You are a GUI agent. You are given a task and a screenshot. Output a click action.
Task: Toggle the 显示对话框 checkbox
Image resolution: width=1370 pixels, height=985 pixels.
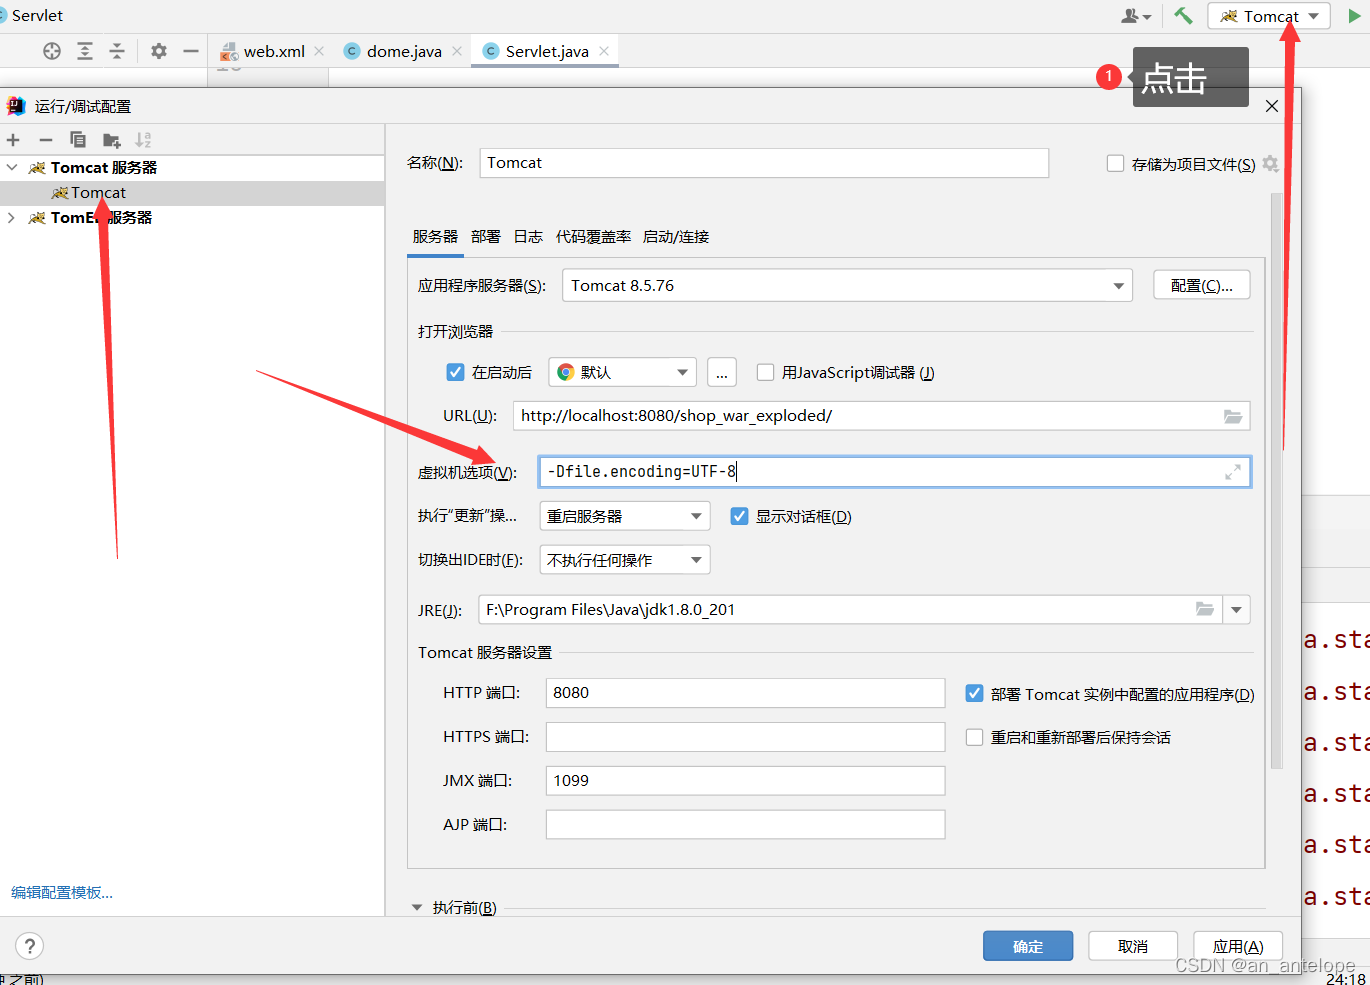click(739, 516)
